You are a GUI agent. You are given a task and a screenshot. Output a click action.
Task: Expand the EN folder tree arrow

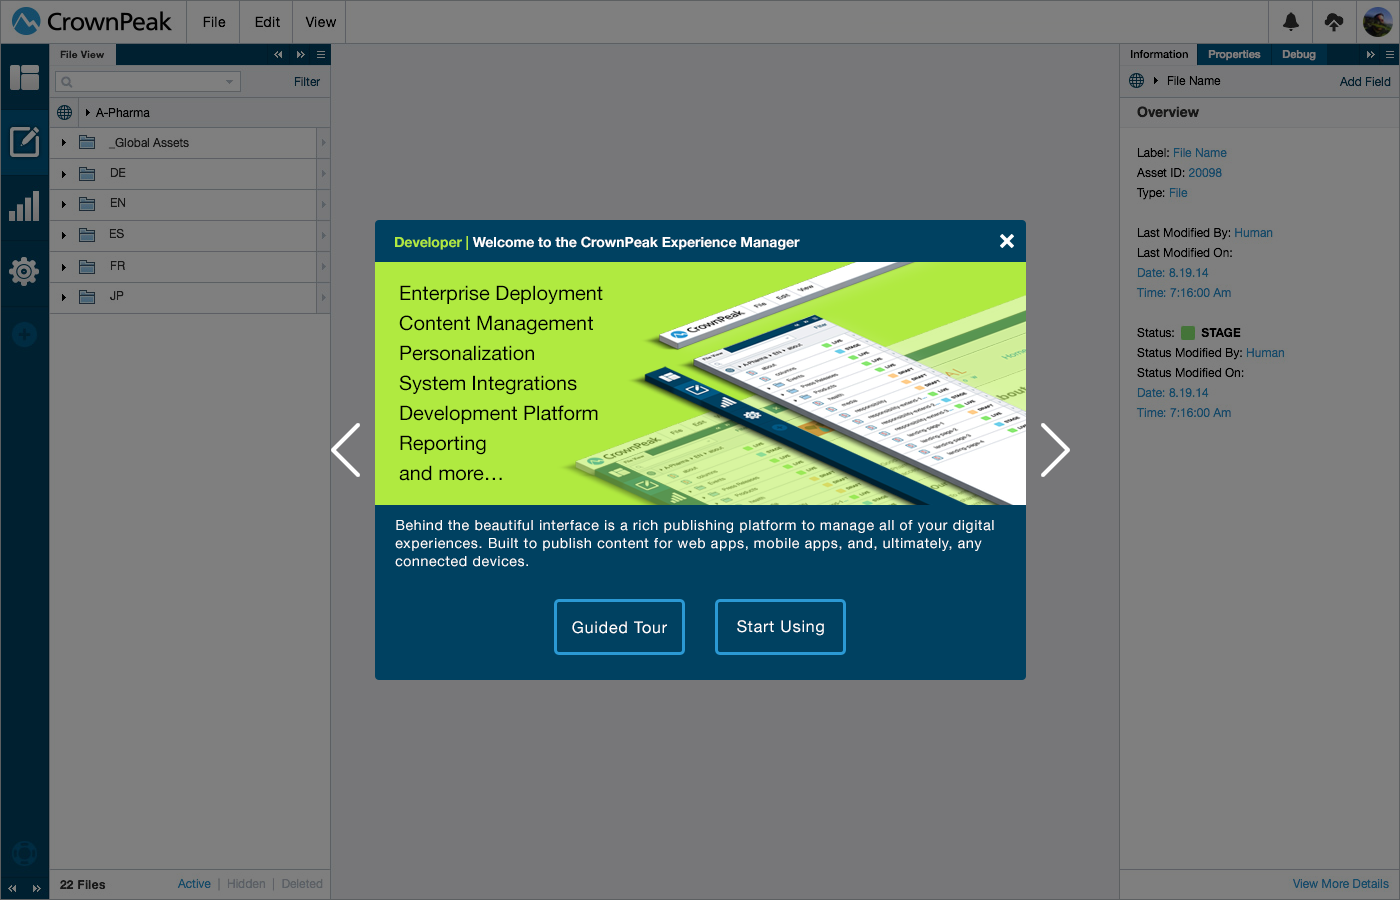click(63, 204)
